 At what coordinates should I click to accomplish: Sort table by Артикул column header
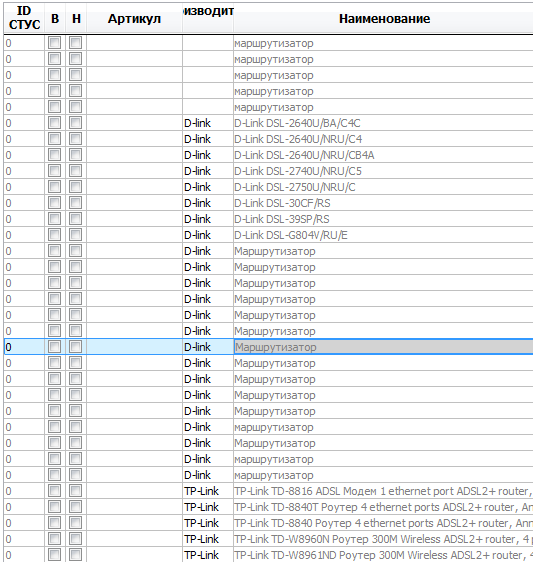tap(134, 18)
